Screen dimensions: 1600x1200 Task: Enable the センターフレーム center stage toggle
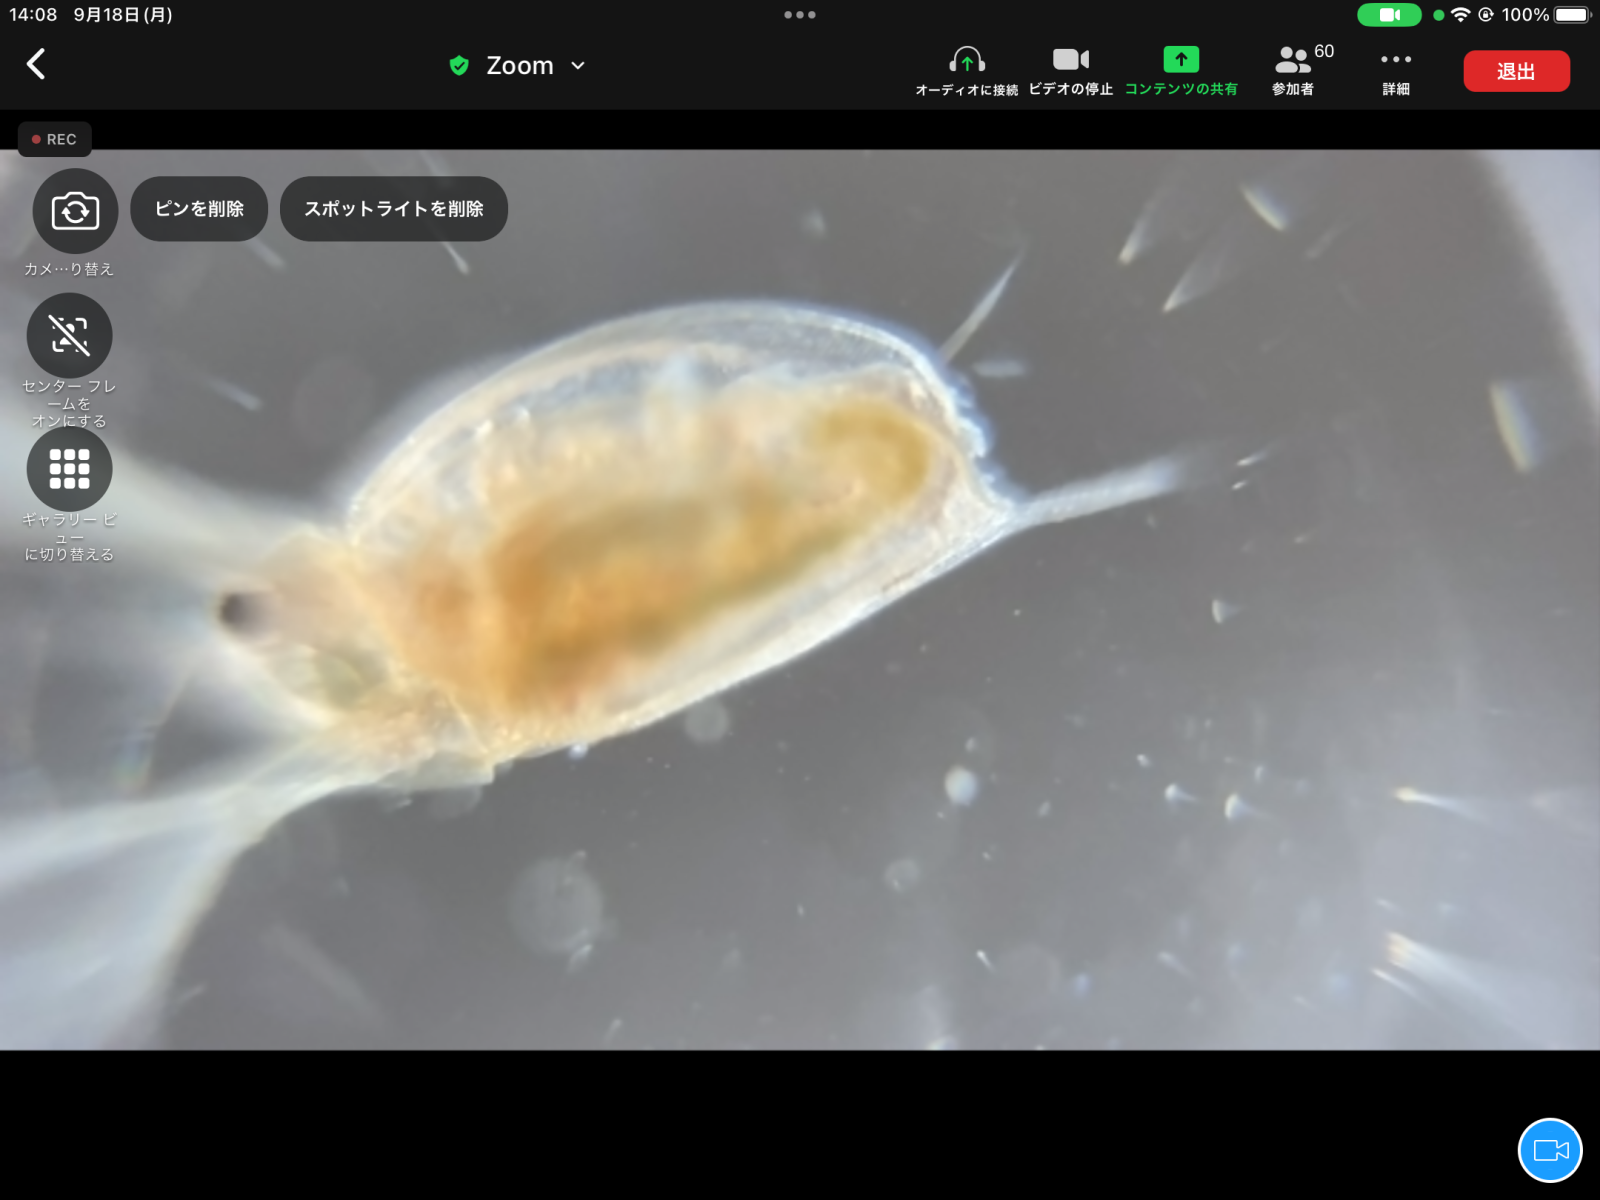pos(69,336)
